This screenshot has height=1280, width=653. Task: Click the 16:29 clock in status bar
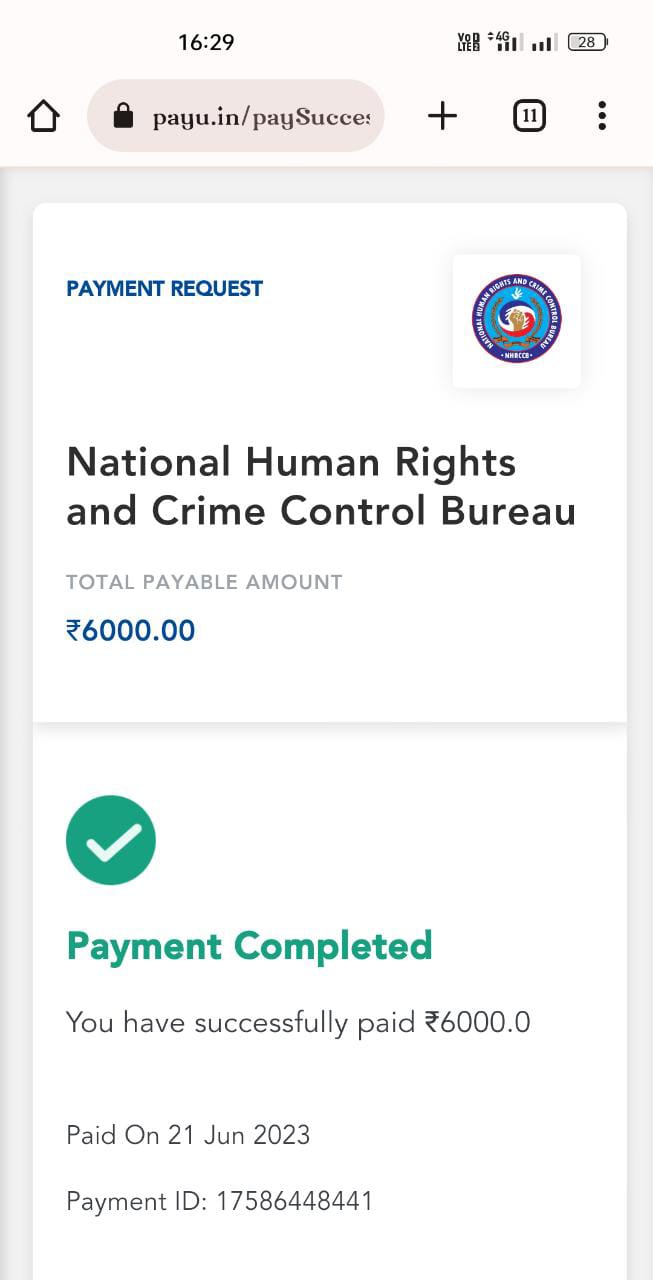(x=206, y=42)
